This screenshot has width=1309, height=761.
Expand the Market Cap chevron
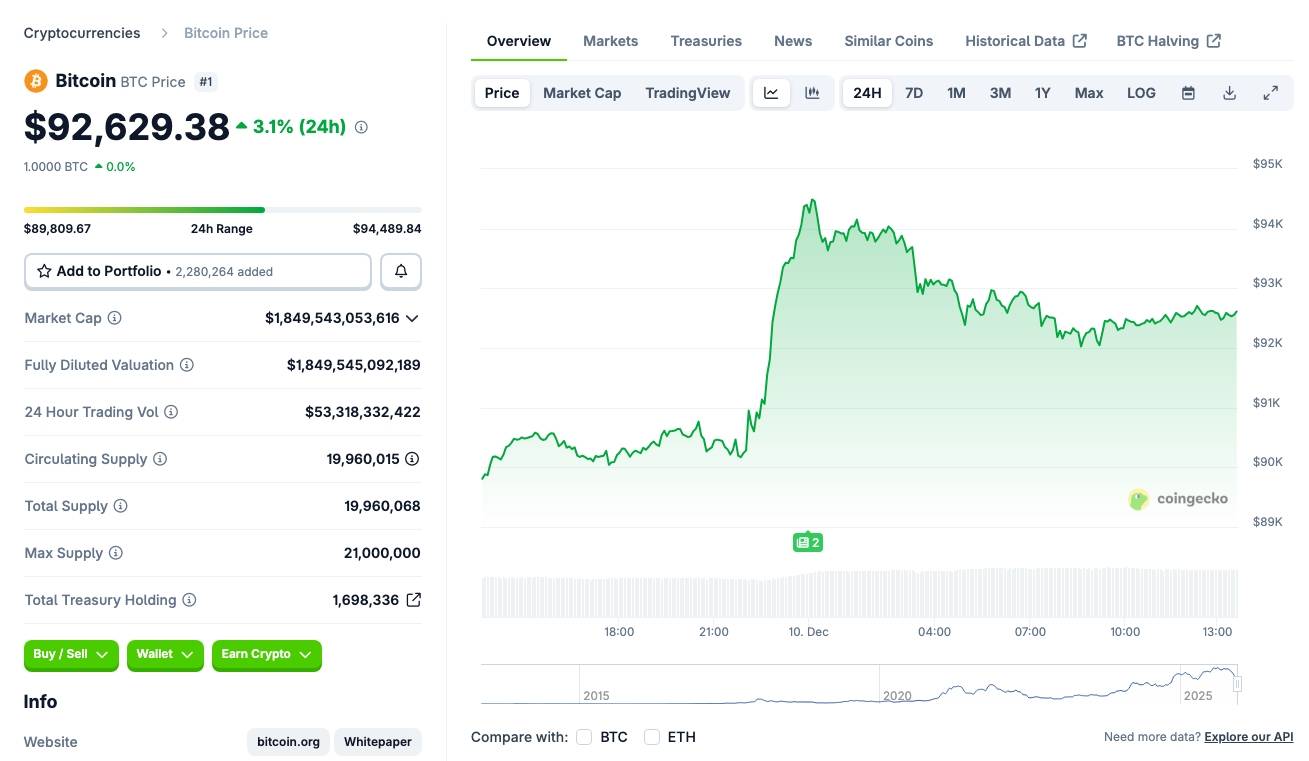click(x=412, y=318)
